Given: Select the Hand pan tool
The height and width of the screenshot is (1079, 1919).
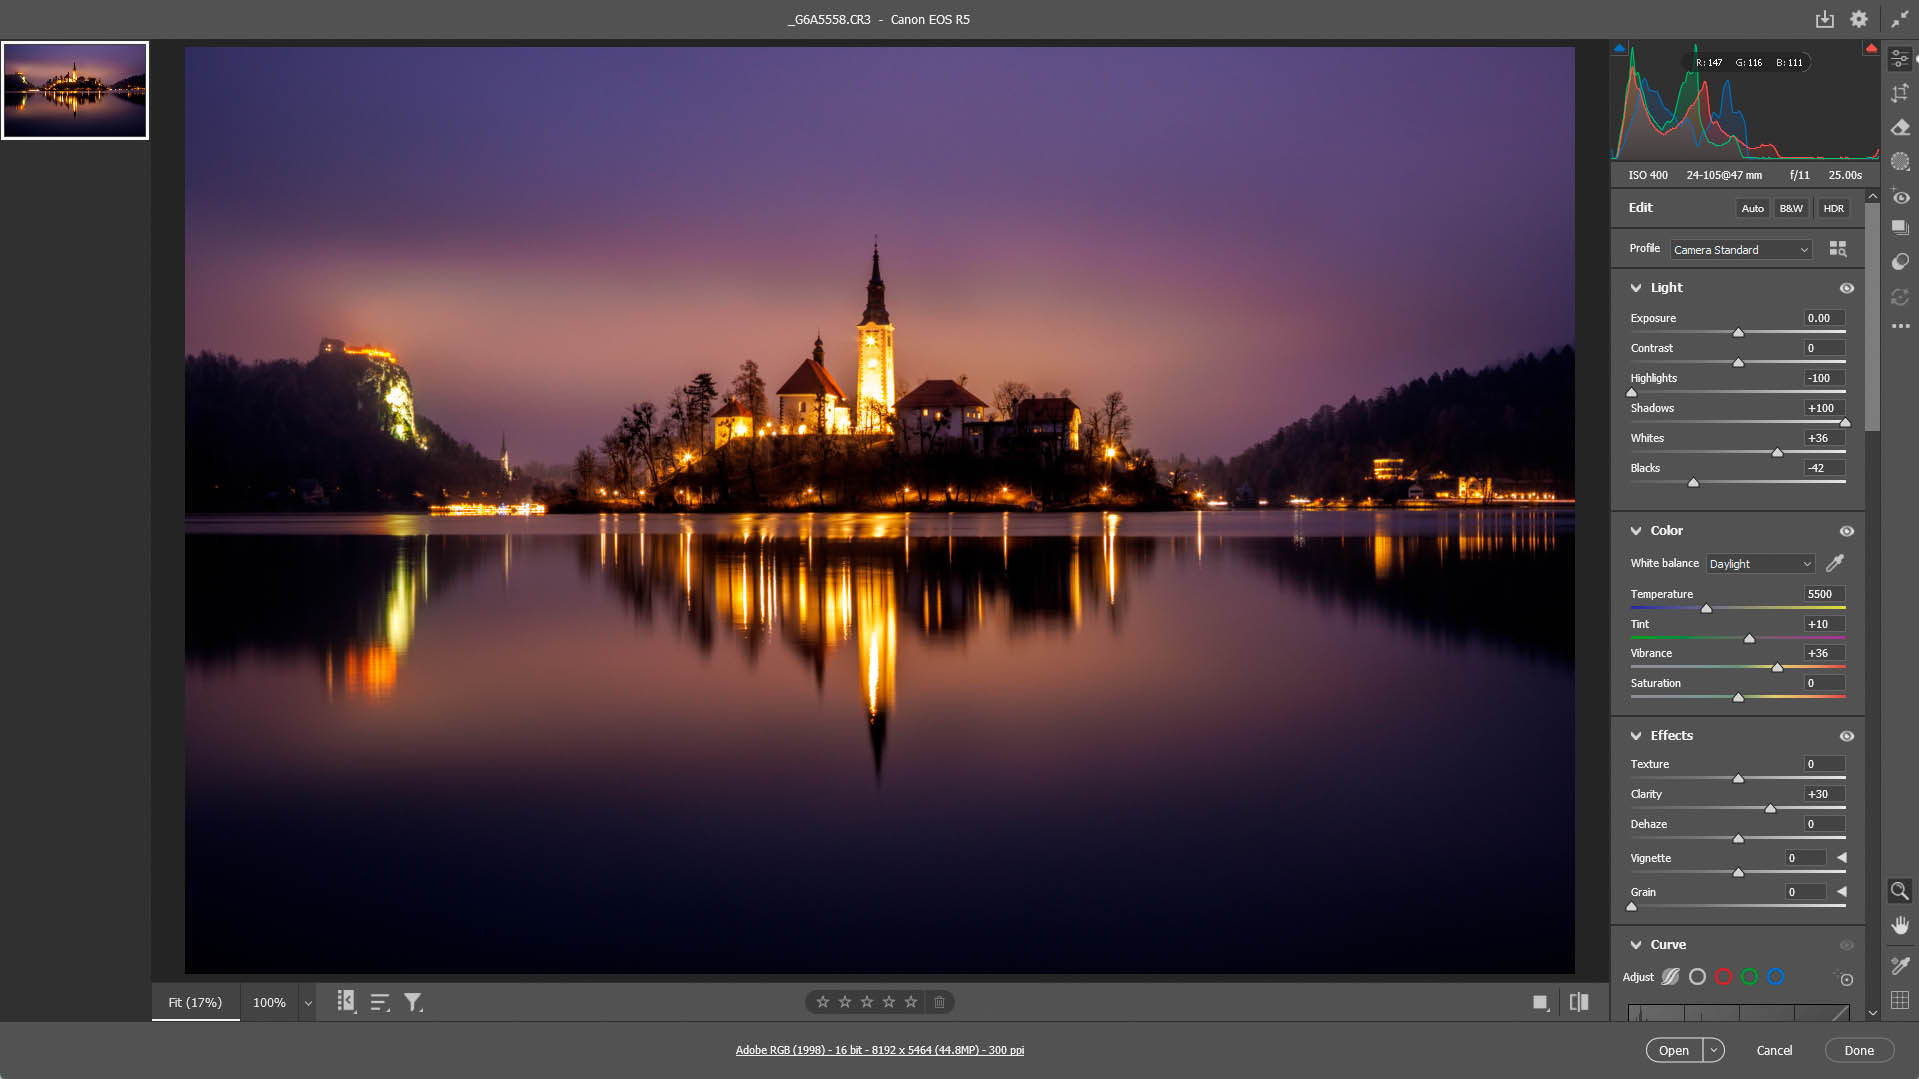Looking at the screenshot, I should tap(1900, 924).
